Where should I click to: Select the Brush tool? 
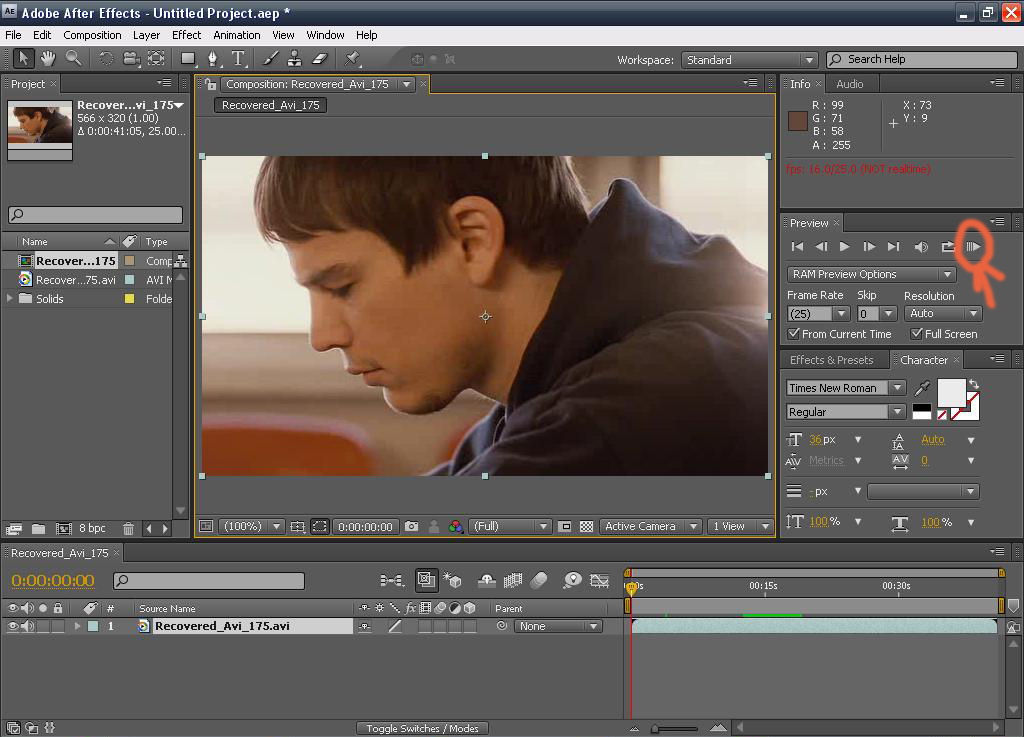pos(270,59)
